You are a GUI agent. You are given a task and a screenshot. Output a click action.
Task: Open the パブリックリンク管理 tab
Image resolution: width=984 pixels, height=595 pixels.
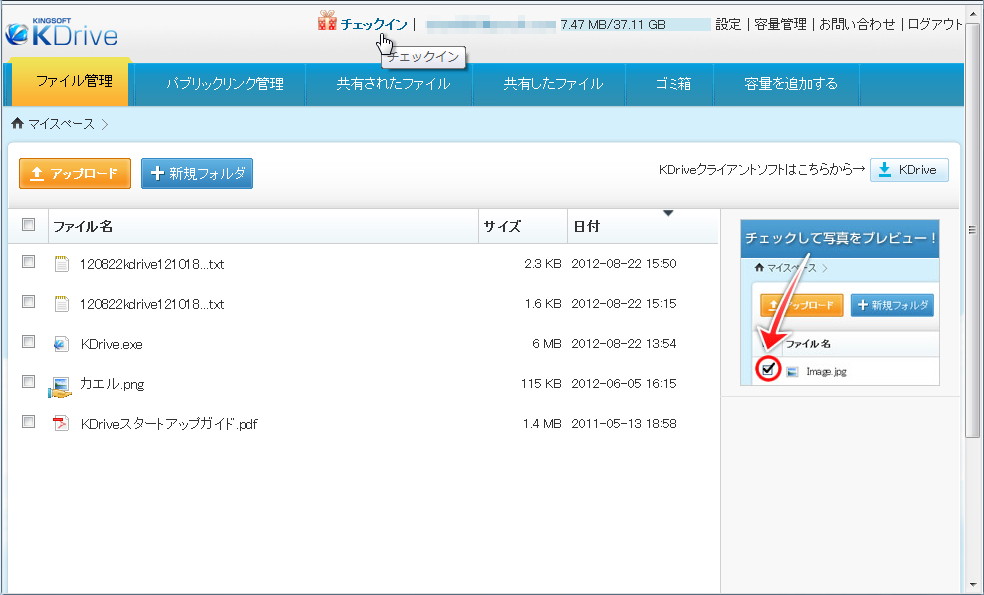tap(229, 84)
